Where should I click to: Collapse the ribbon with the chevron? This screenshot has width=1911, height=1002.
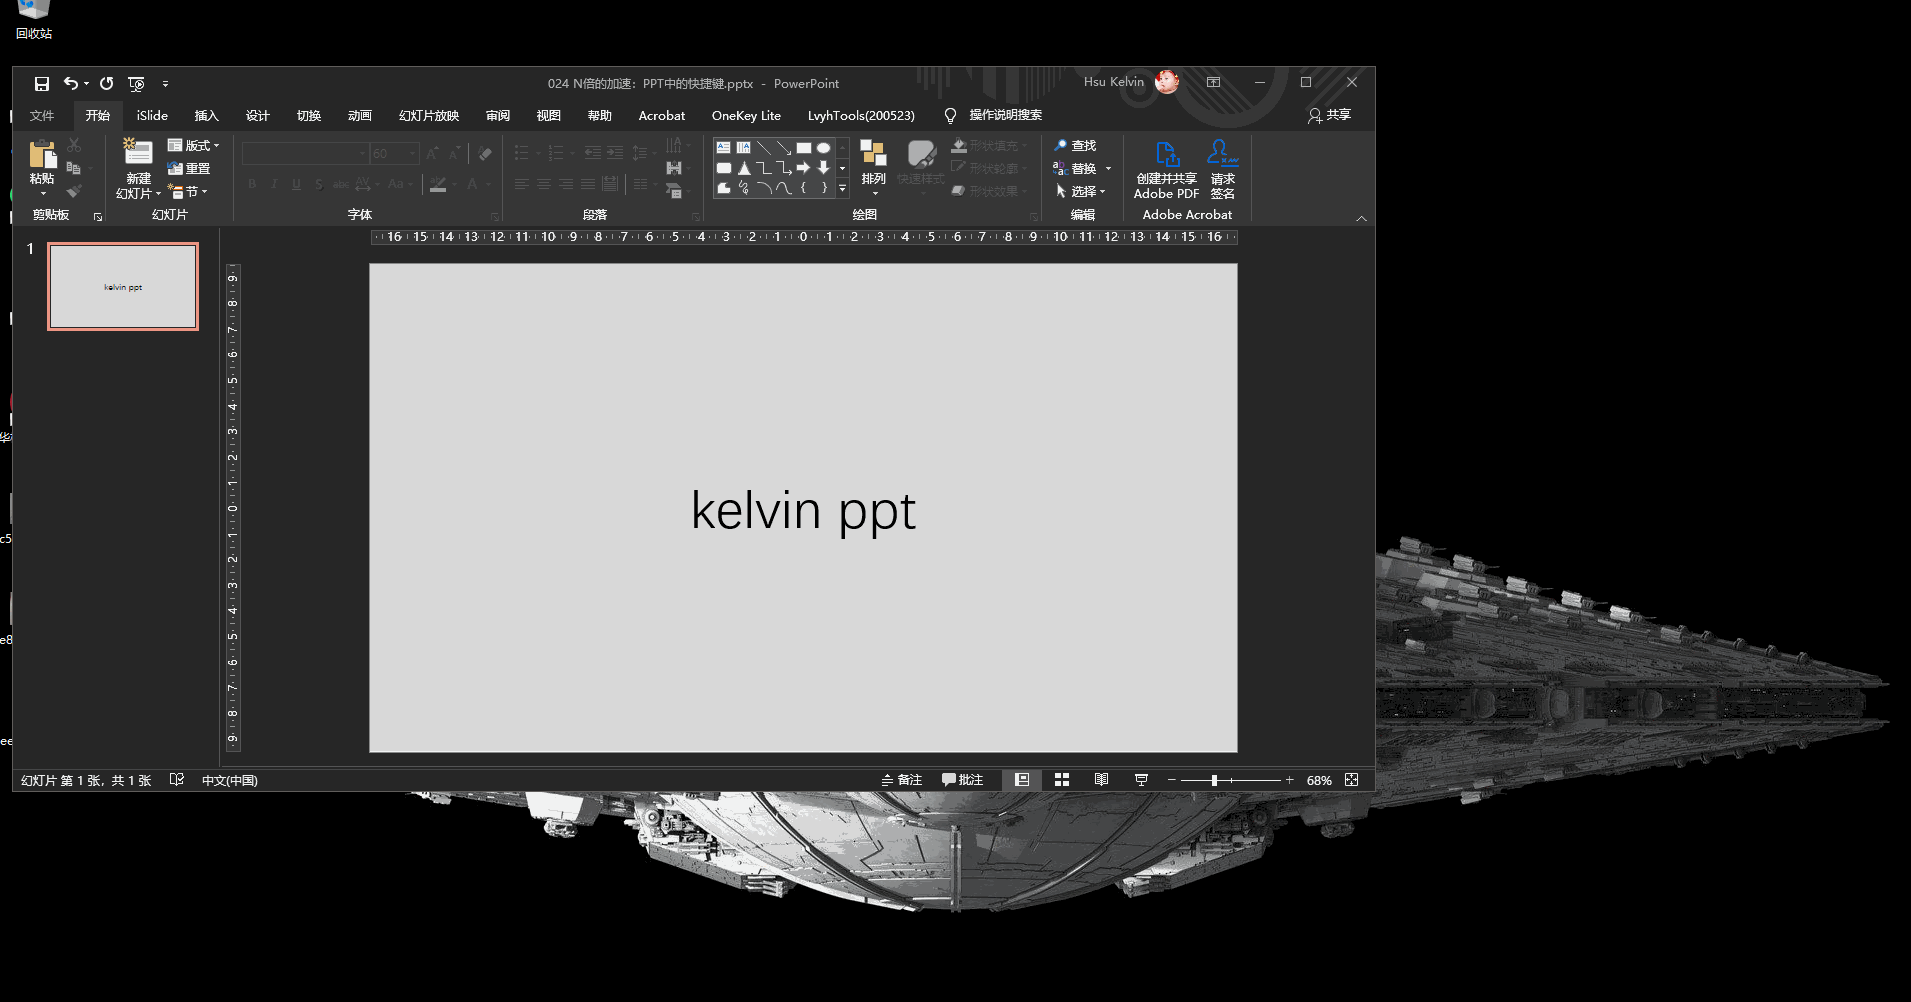(1361, 218)
